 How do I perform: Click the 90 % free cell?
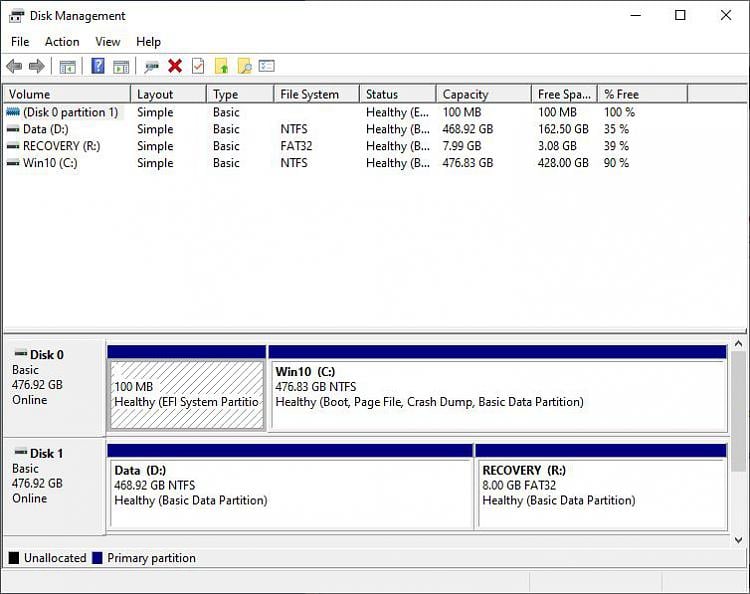tap(616, 163)
